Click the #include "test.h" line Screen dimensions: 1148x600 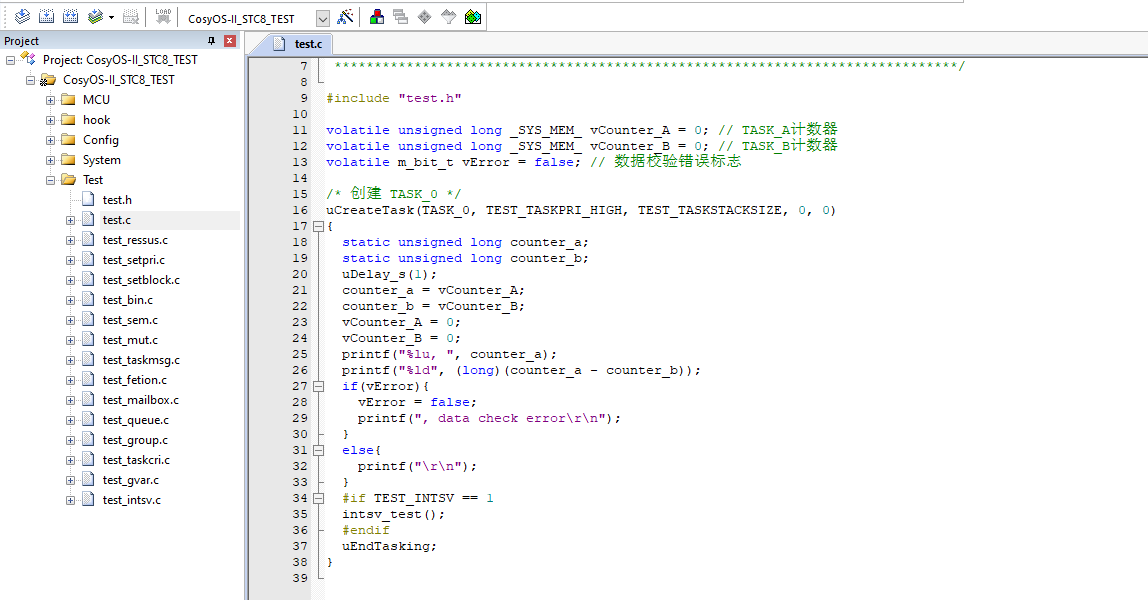394,98
